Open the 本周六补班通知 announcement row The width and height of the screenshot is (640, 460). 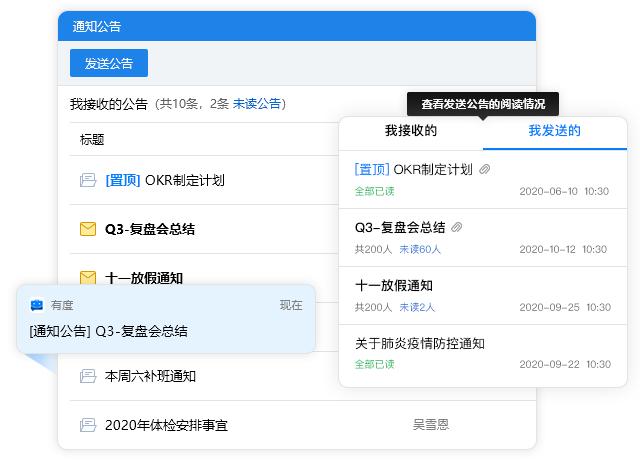pos(150,376)
